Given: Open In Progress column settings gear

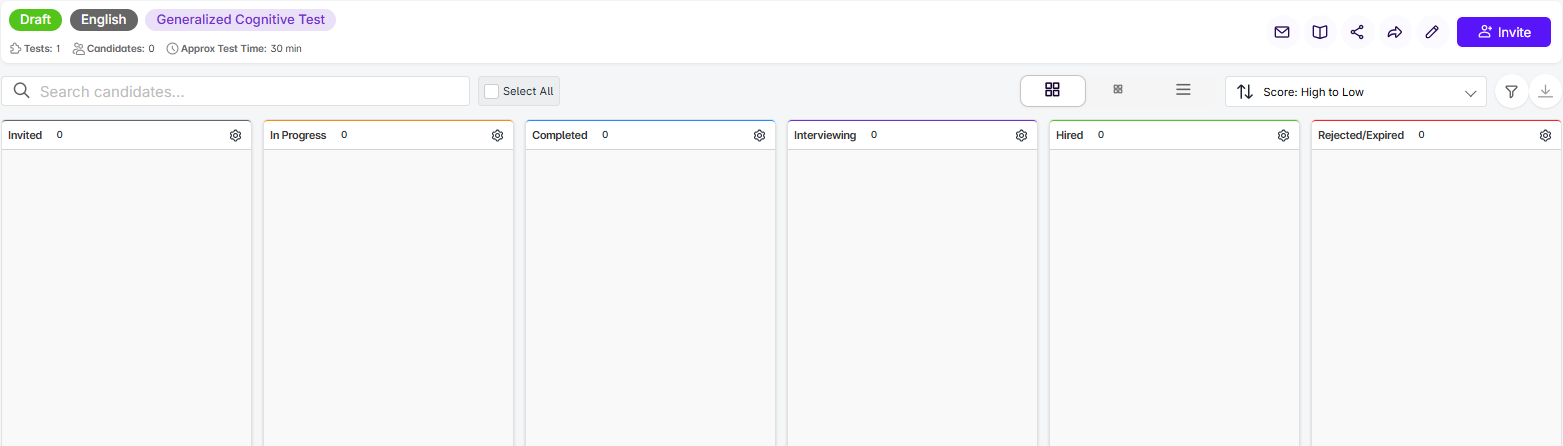Looking at the screenshot, I should [x=497, y=136].
